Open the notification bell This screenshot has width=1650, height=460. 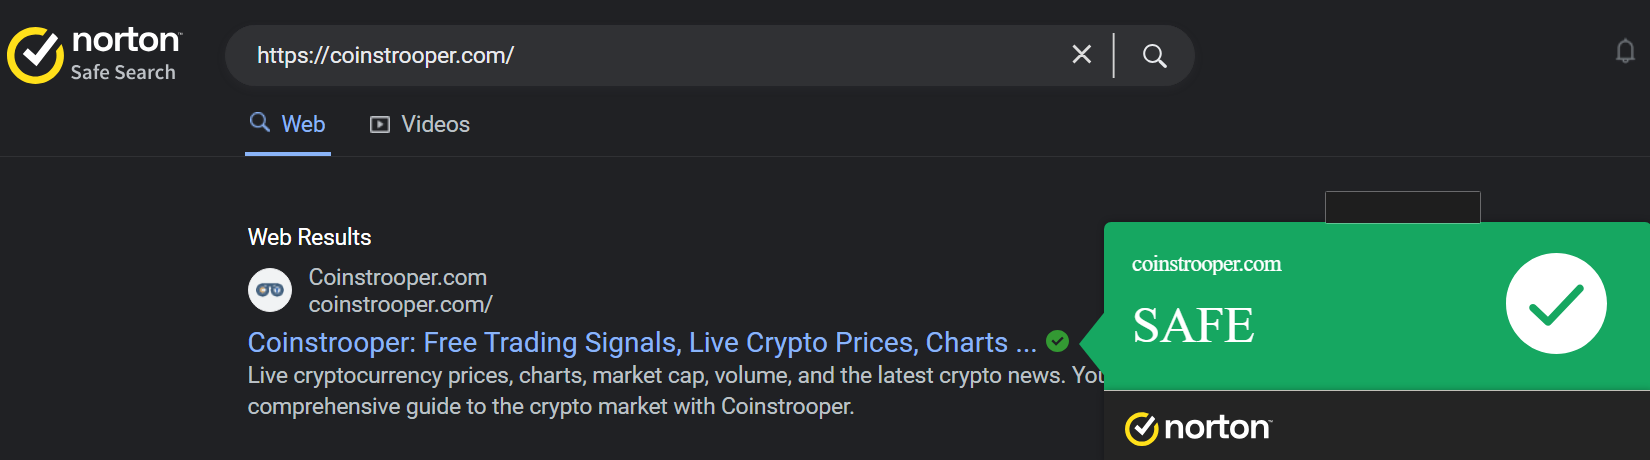[1625, 51]
